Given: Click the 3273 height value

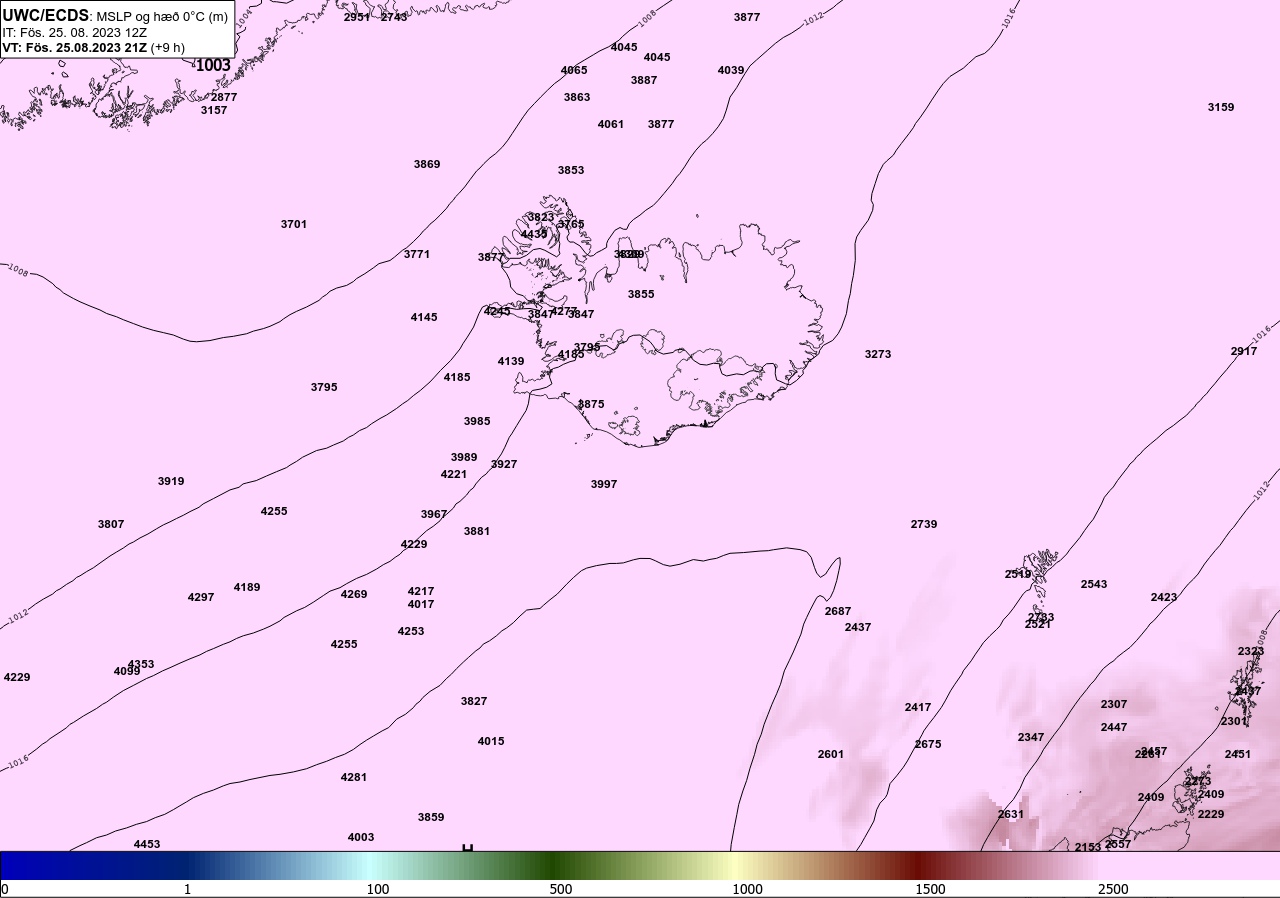Looking at the screenshot, I should point(878,354).
